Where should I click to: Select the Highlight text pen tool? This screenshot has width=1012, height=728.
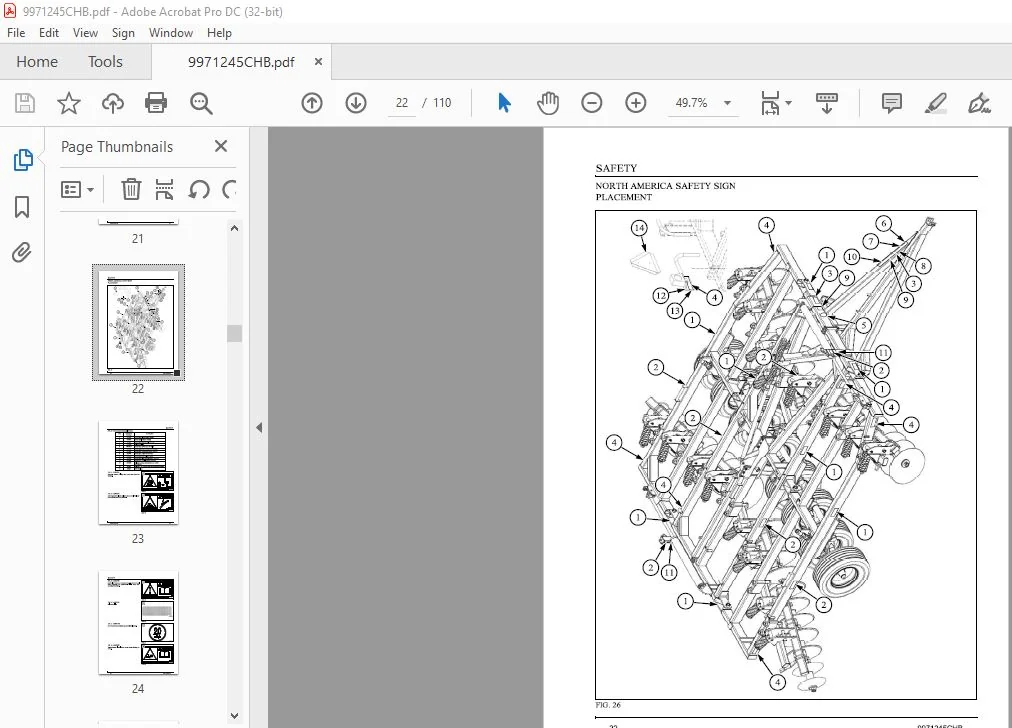935,103
